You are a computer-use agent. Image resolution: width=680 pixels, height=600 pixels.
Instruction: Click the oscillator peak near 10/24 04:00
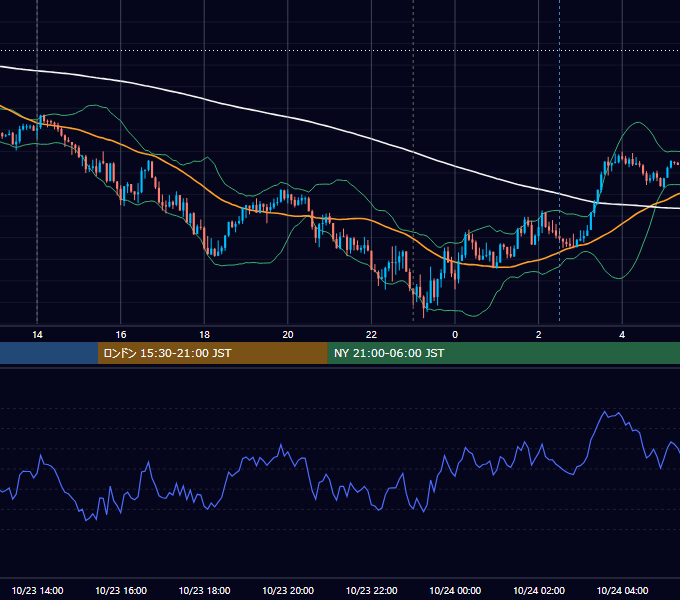click(x=605, y=411)
